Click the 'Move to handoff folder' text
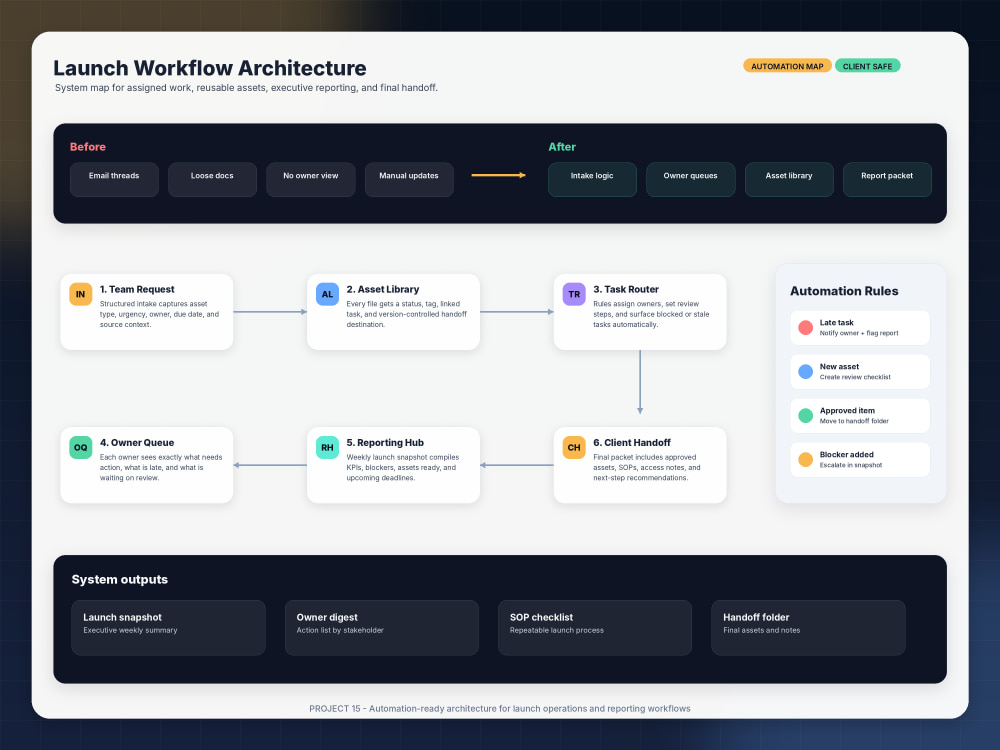The image size is (1000, 750). point(854,421)
